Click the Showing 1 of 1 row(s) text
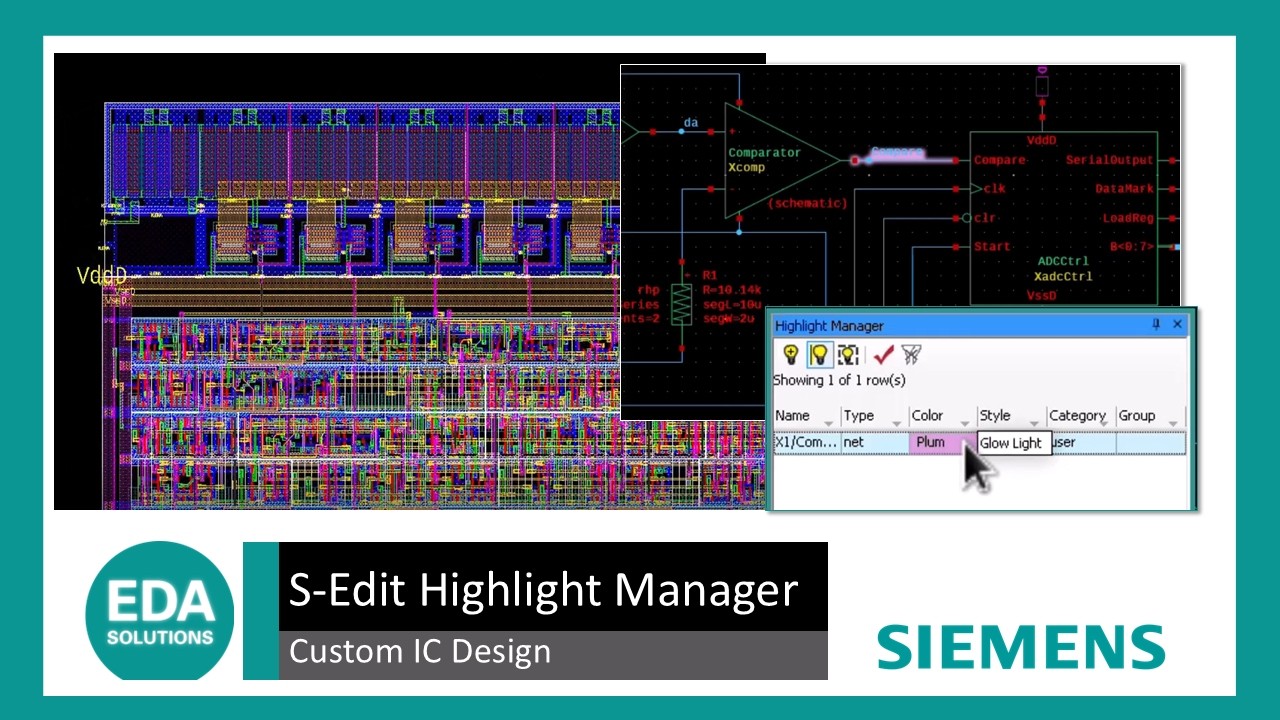The height and width of the screenshot is (720, 1280). pos(839,380)
